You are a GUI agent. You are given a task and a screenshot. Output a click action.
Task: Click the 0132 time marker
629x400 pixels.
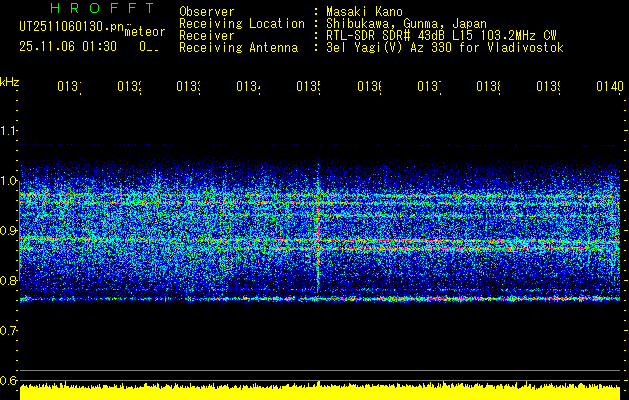click(x=129, y=86)
